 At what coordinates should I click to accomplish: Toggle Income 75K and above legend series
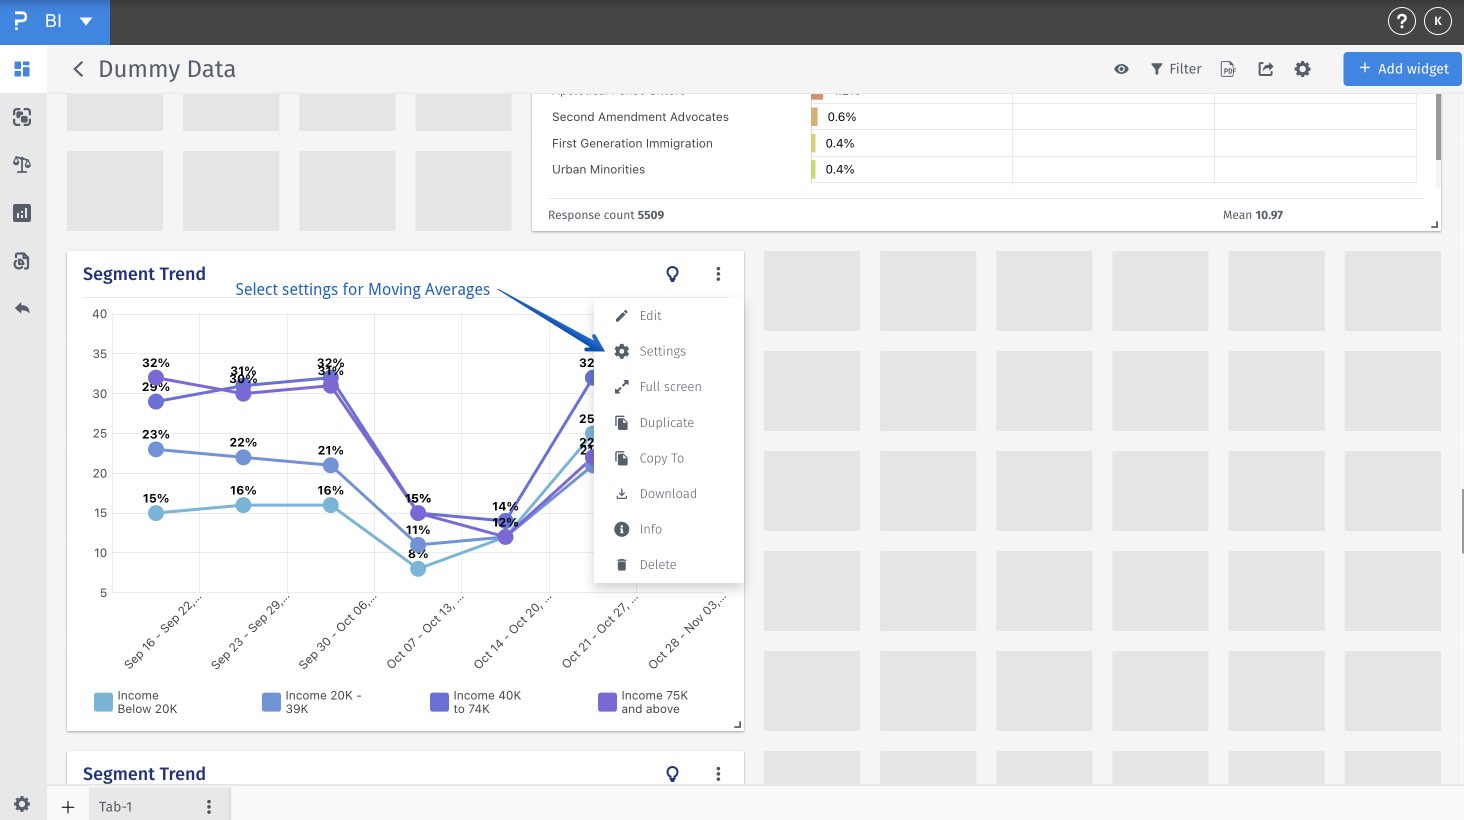click(643, 702)
